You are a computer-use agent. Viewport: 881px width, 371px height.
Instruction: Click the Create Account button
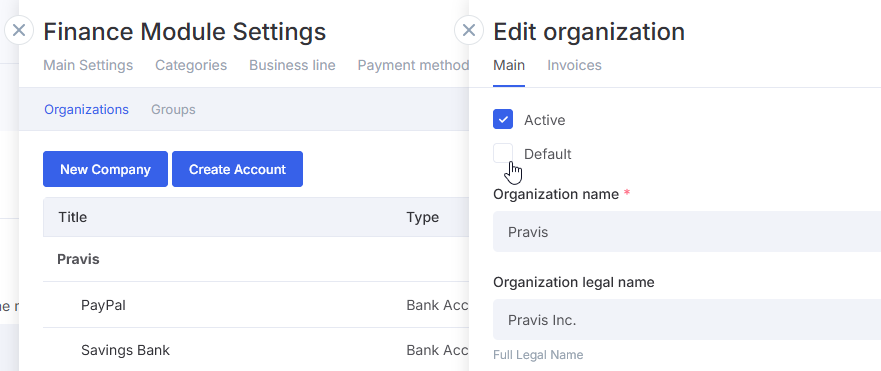point(237,169)
